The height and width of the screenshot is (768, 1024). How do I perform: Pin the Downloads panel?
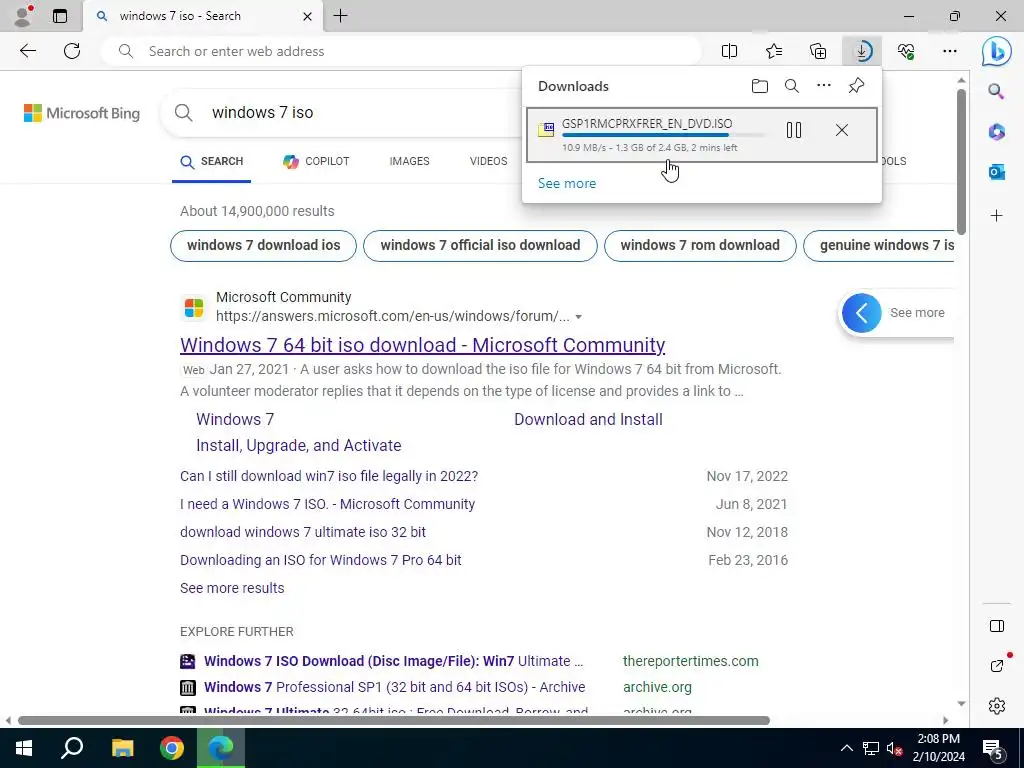[x=856, y=86]
